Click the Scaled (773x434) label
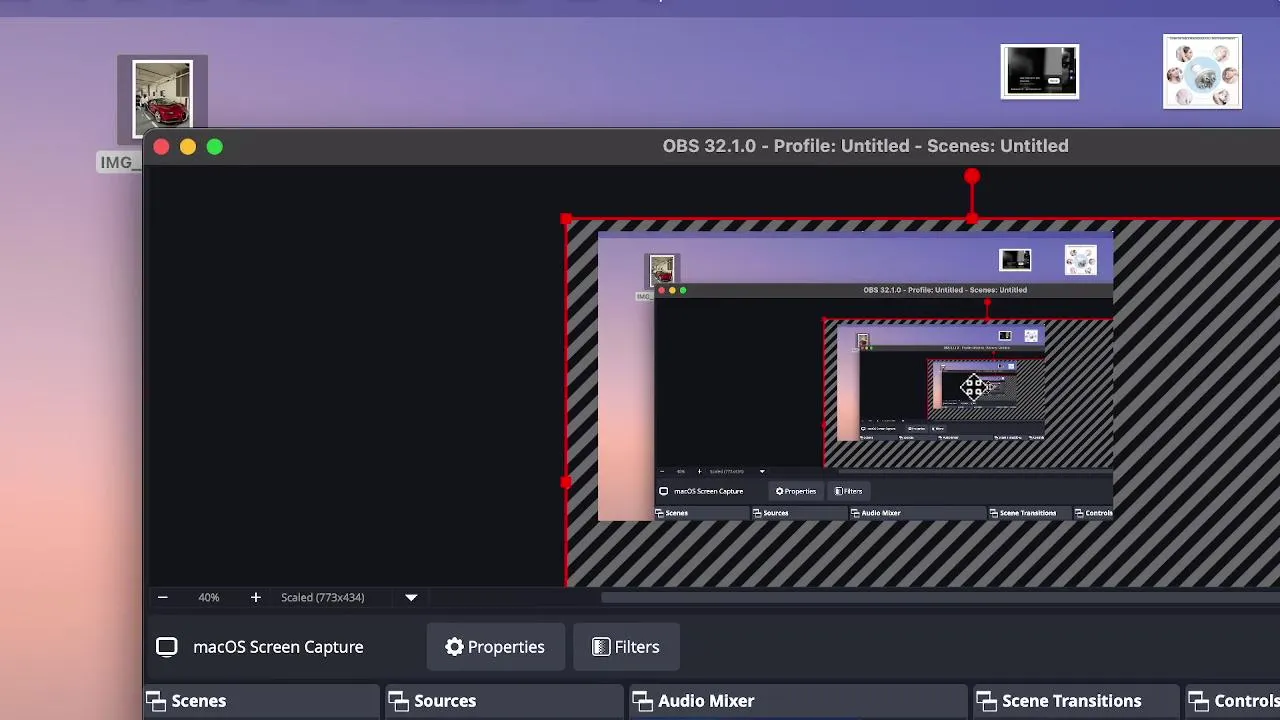 click(322, 597)
